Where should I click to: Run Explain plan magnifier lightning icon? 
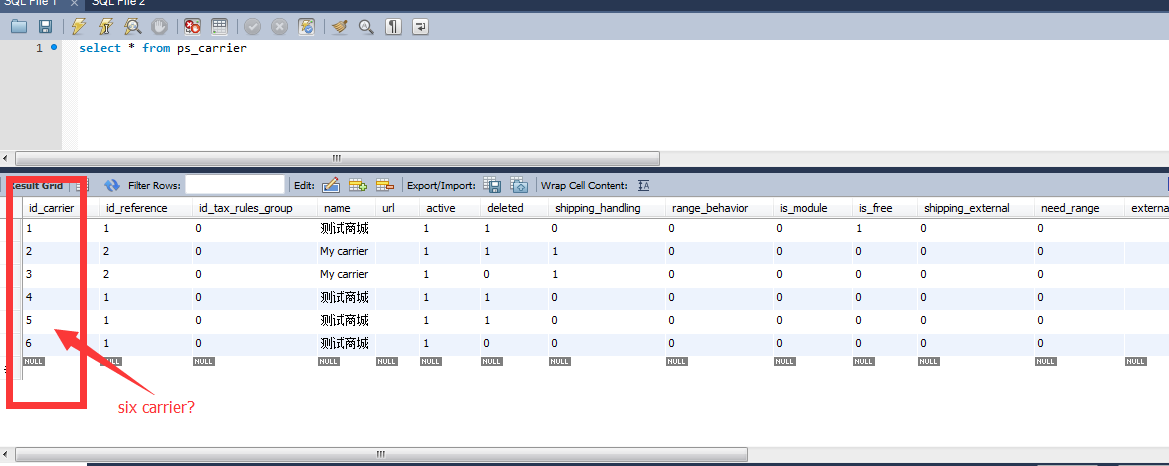pos(133,27)
